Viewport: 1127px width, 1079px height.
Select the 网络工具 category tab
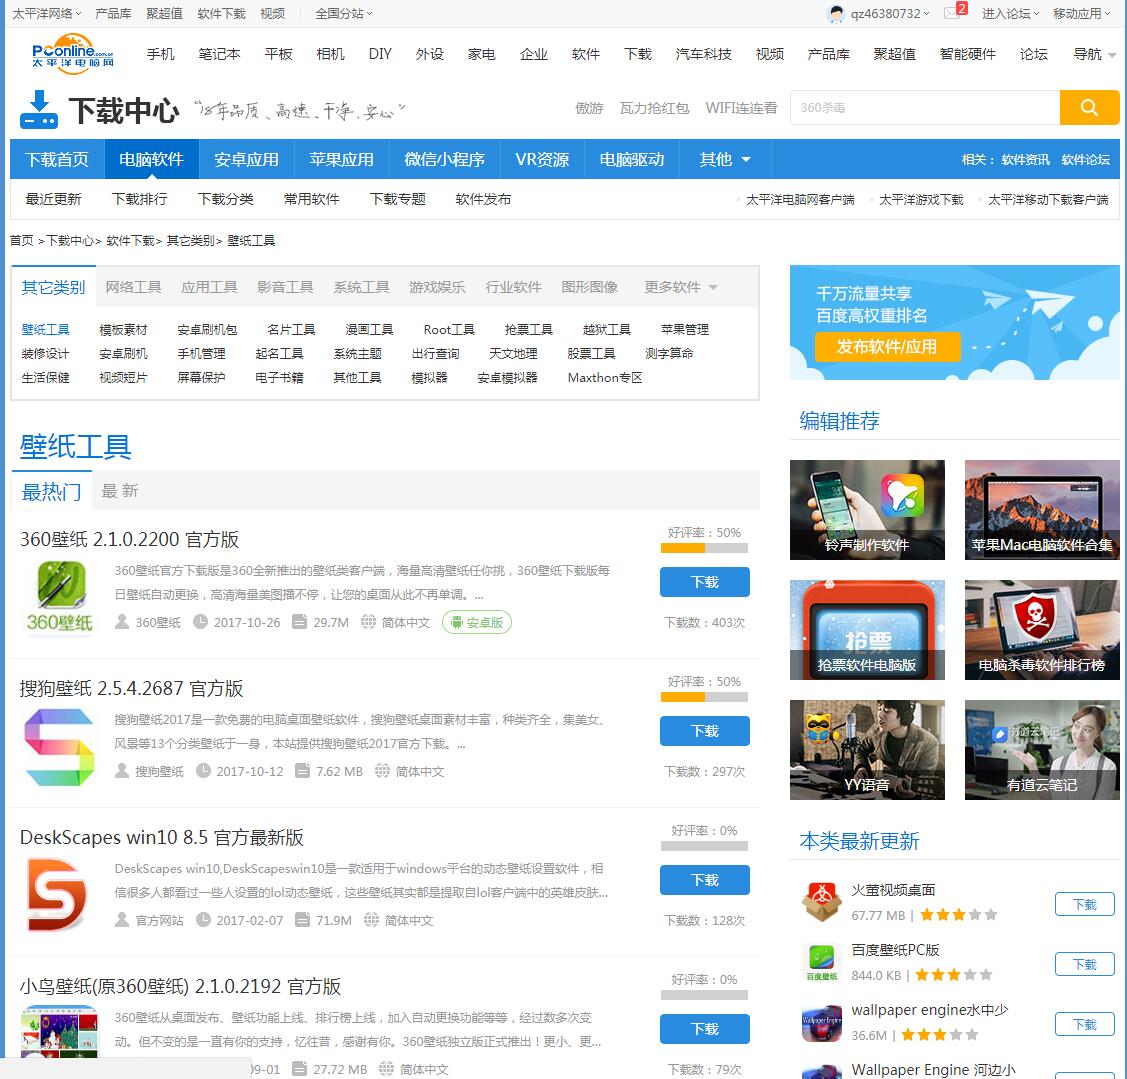pos(133,288)
